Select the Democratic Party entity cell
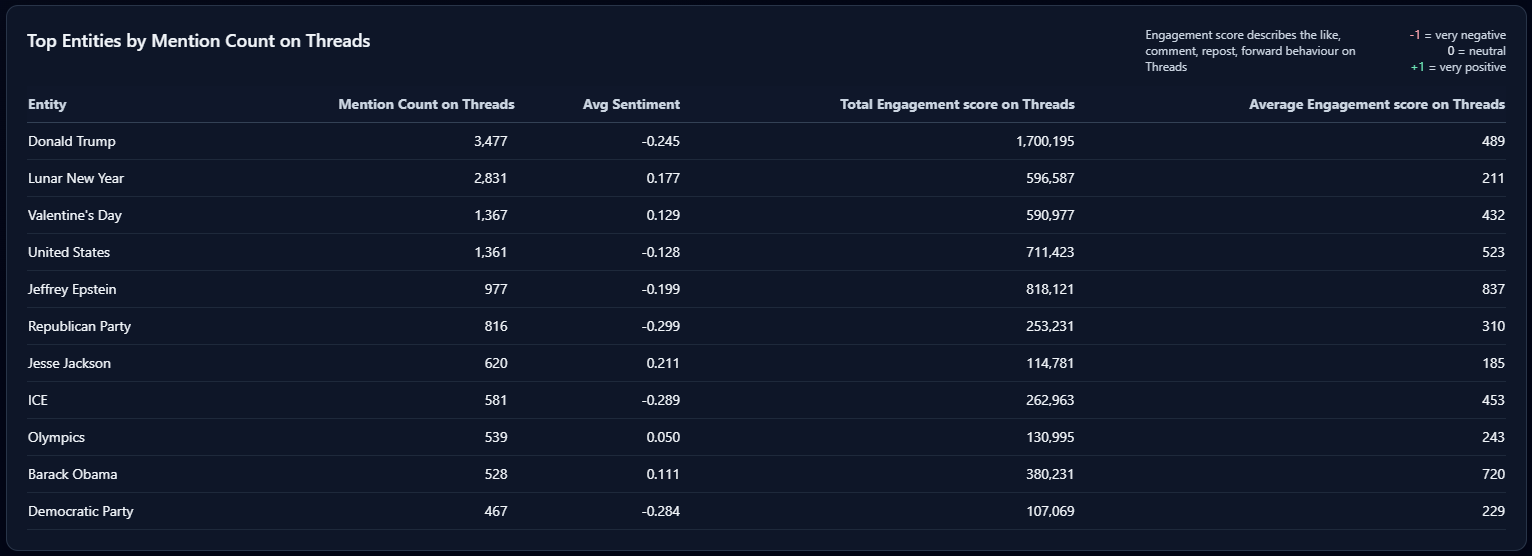1532x556 pixels. pyautogui.click(x=81, y=511)
